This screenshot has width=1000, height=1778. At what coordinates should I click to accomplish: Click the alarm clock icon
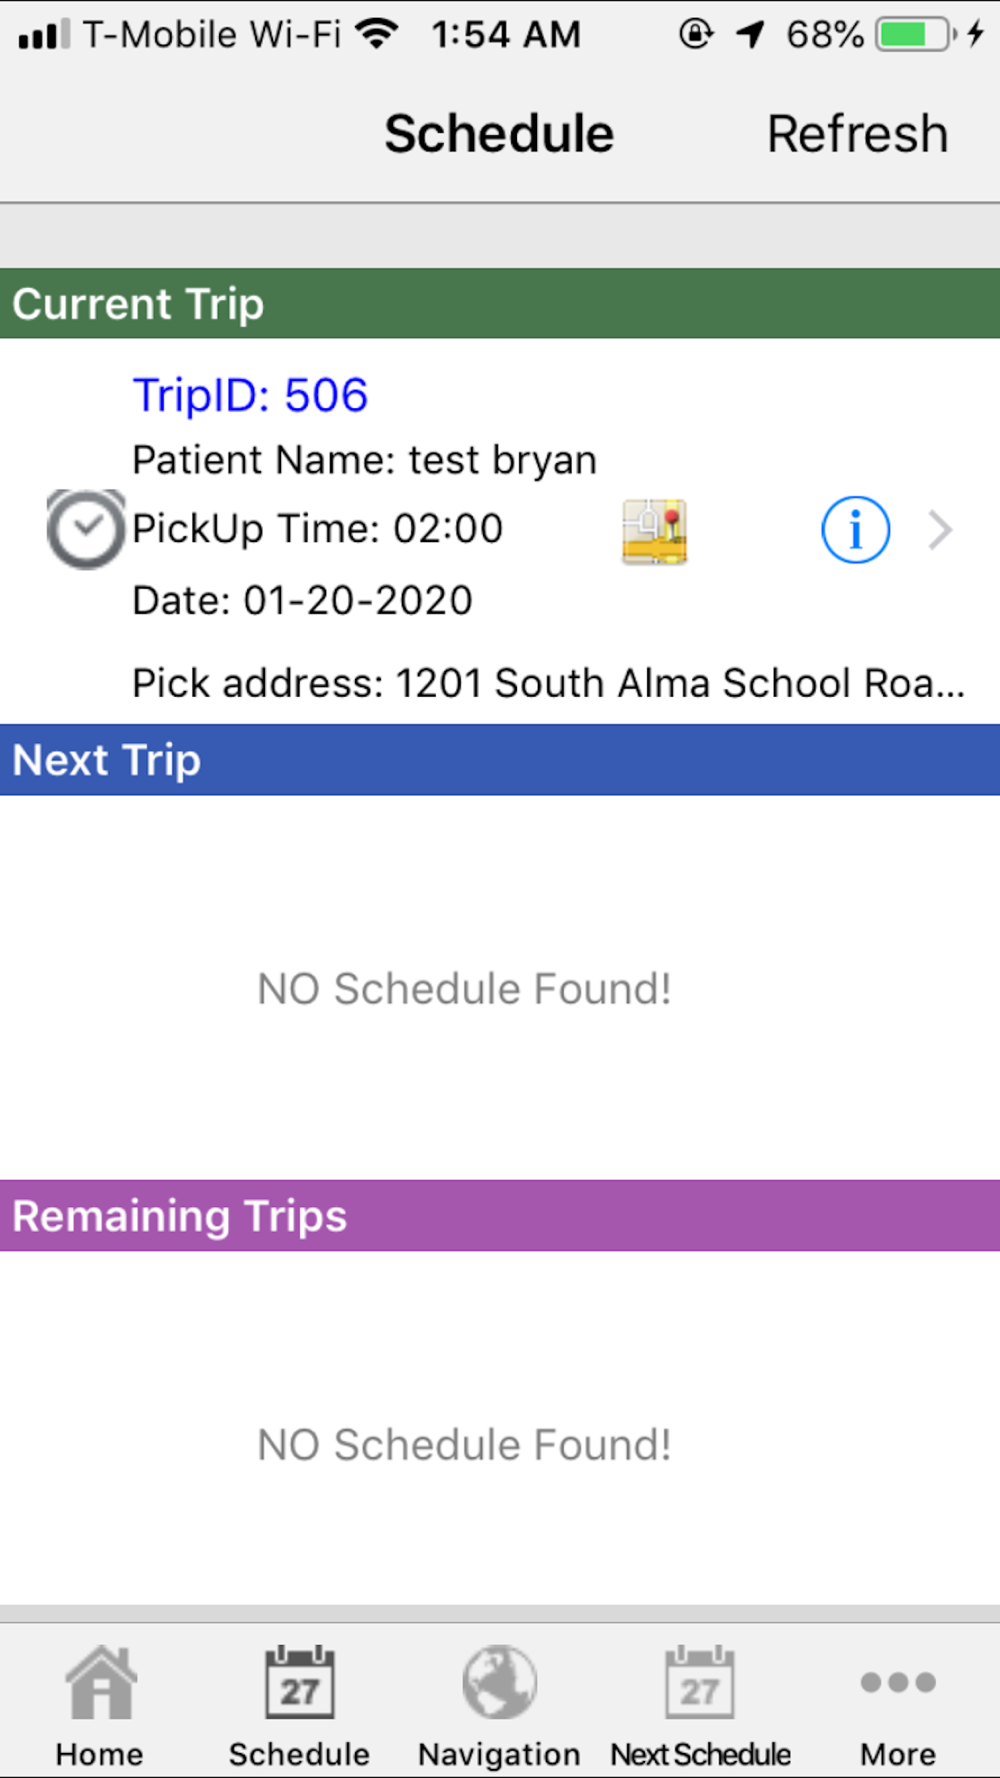(86, 529)
